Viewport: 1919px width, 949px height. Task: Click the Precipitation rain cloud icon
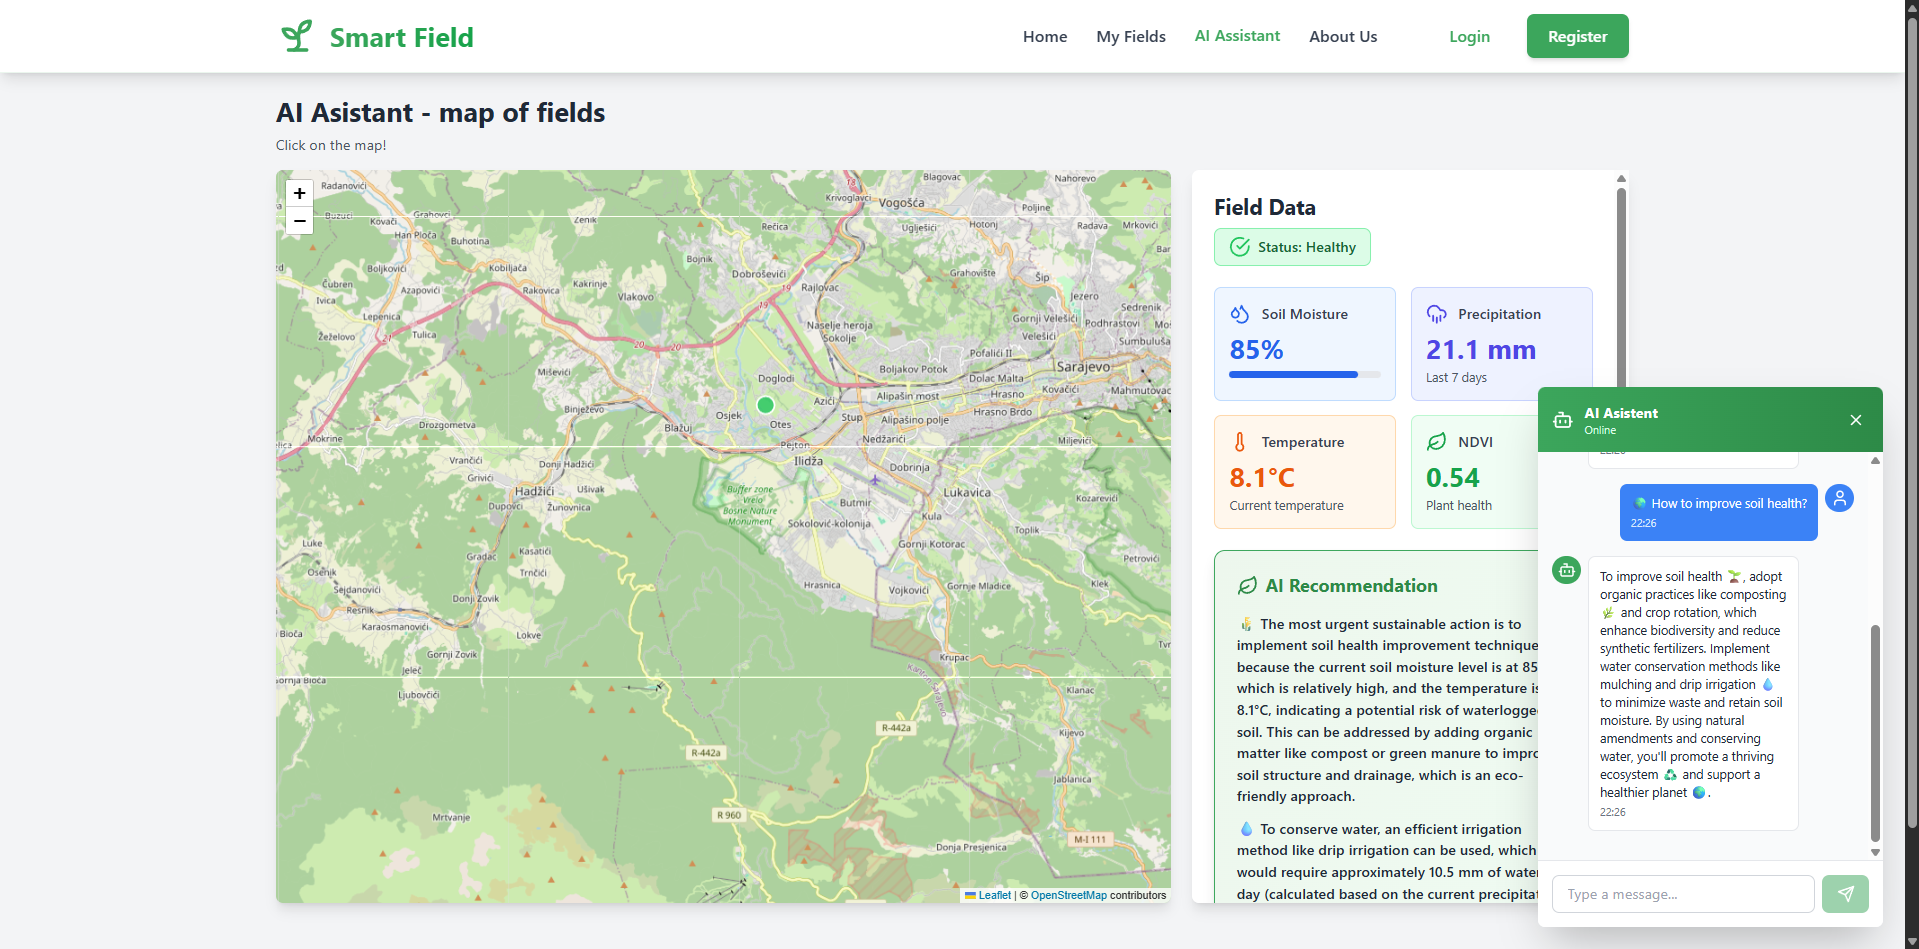[1437, 314]
